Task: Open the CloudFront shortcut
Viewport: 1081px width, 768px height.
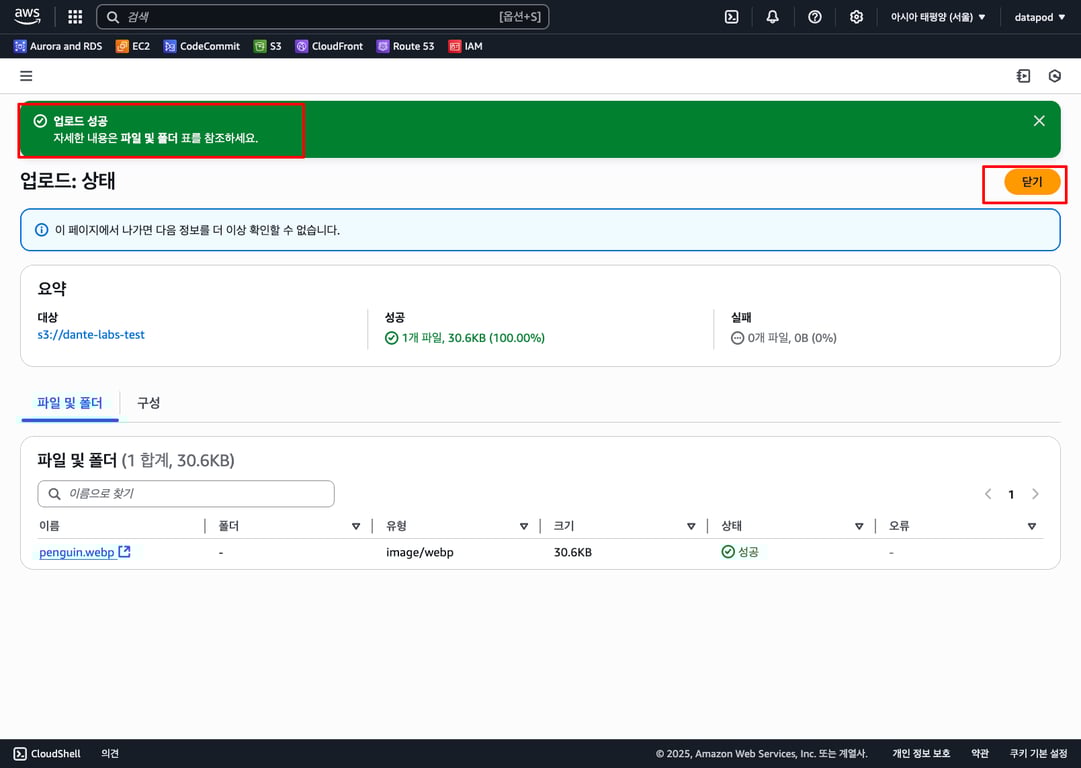Action: pos(330,46)
